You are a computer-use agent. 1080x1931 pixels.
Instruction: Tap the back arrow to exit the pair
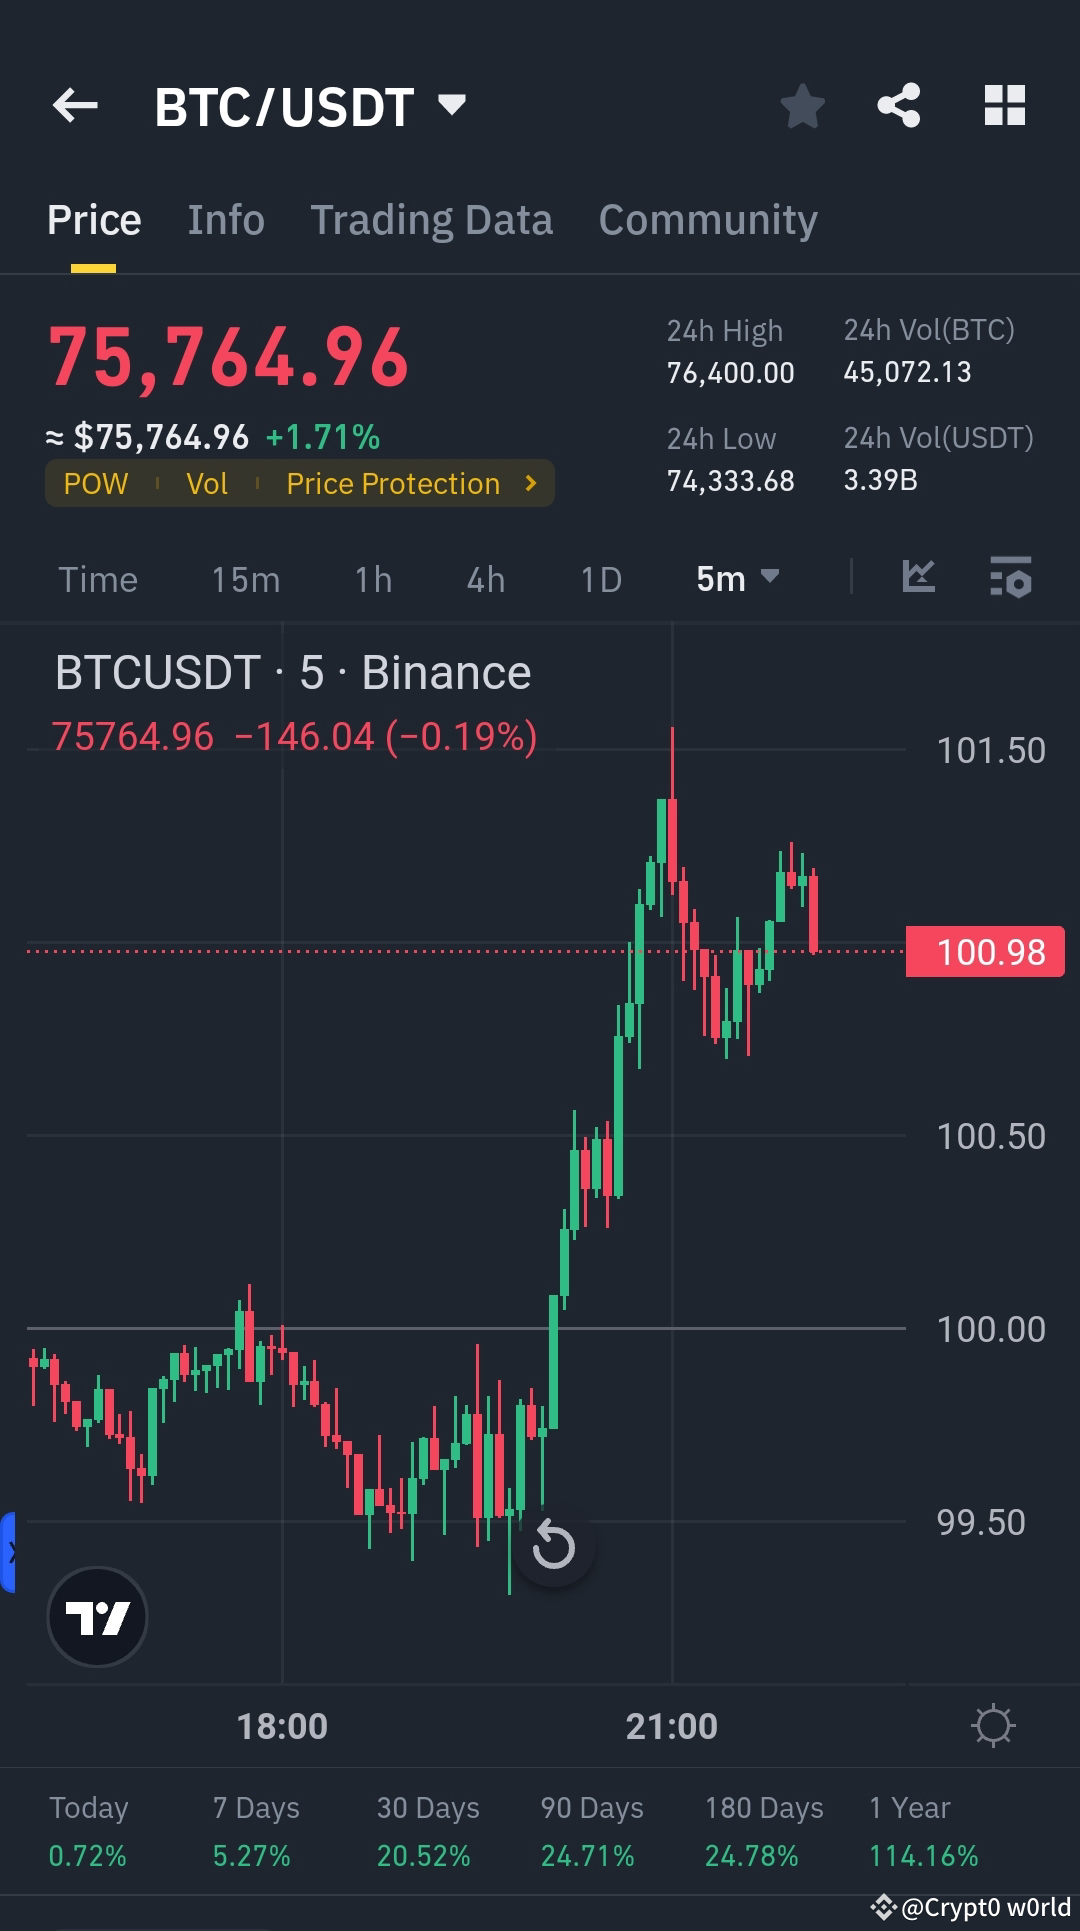coord(75,106)
